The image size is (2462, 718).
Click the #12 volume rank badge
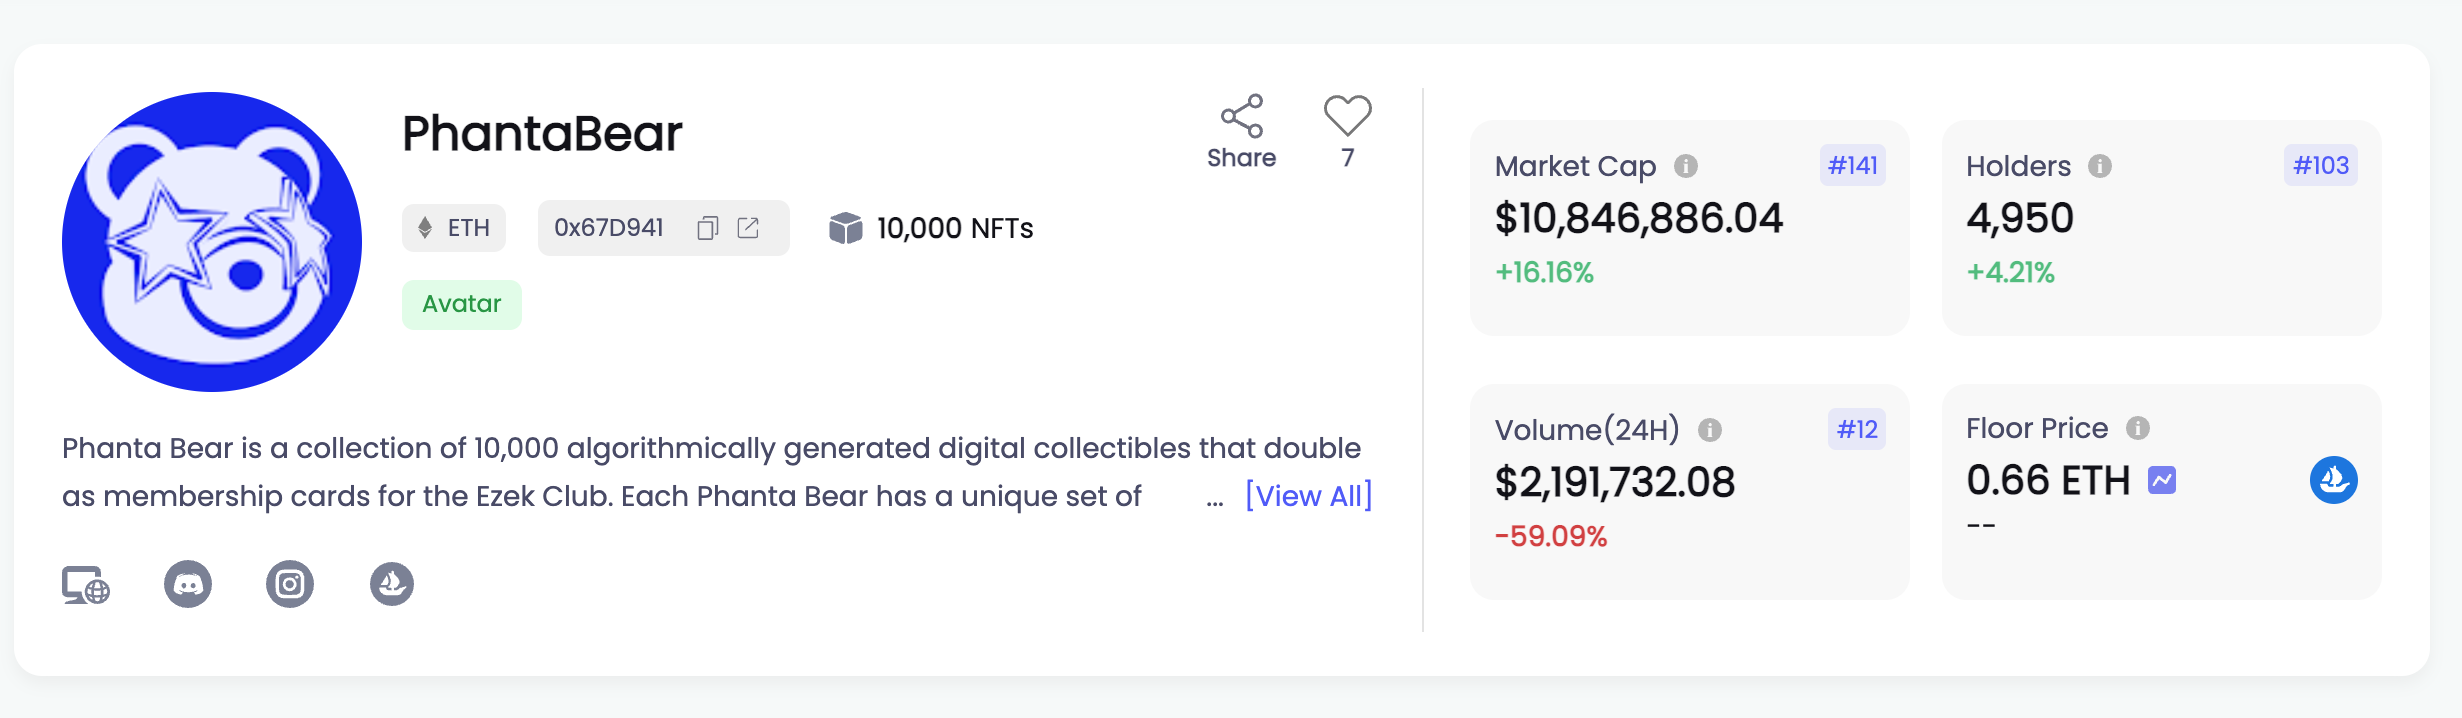pyautogui.click(x=1856, y=430)
